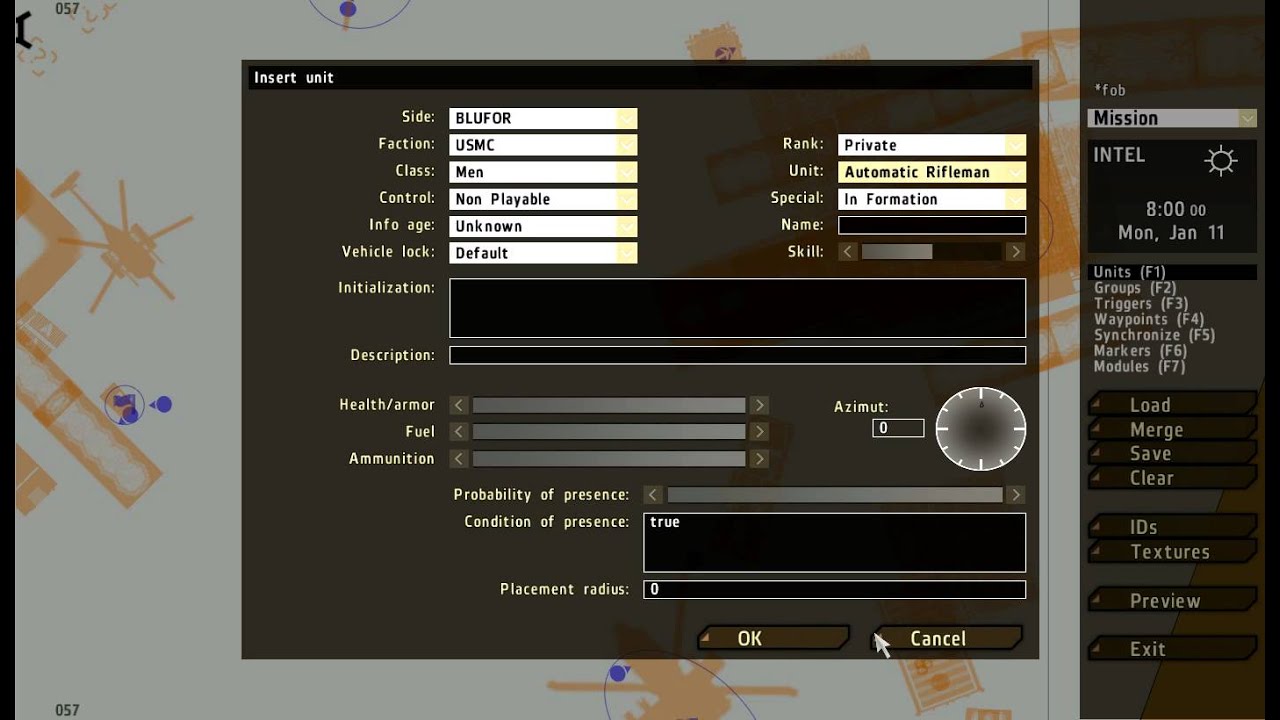Select Units (F1) mode
This screenshot has width=1280, height=720.
point(1172,272)
